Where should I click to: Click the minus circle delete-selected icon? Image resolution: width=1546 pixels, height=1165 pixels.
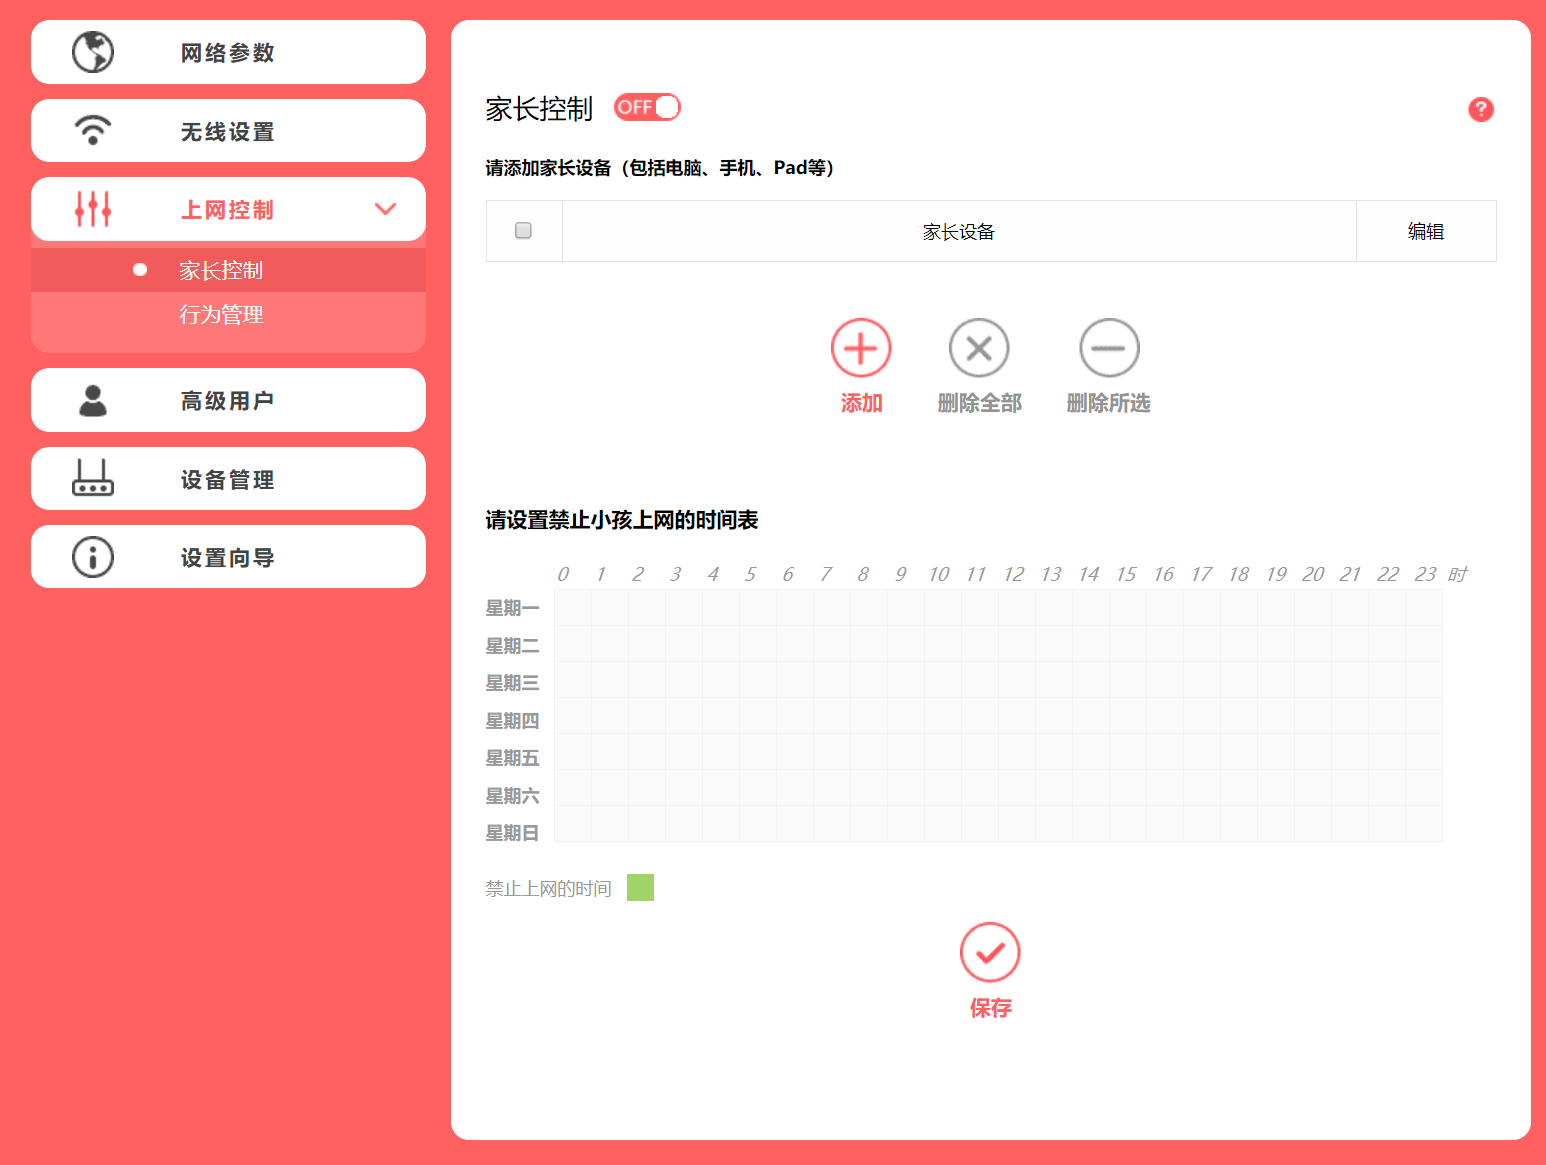click(1109, 348)
